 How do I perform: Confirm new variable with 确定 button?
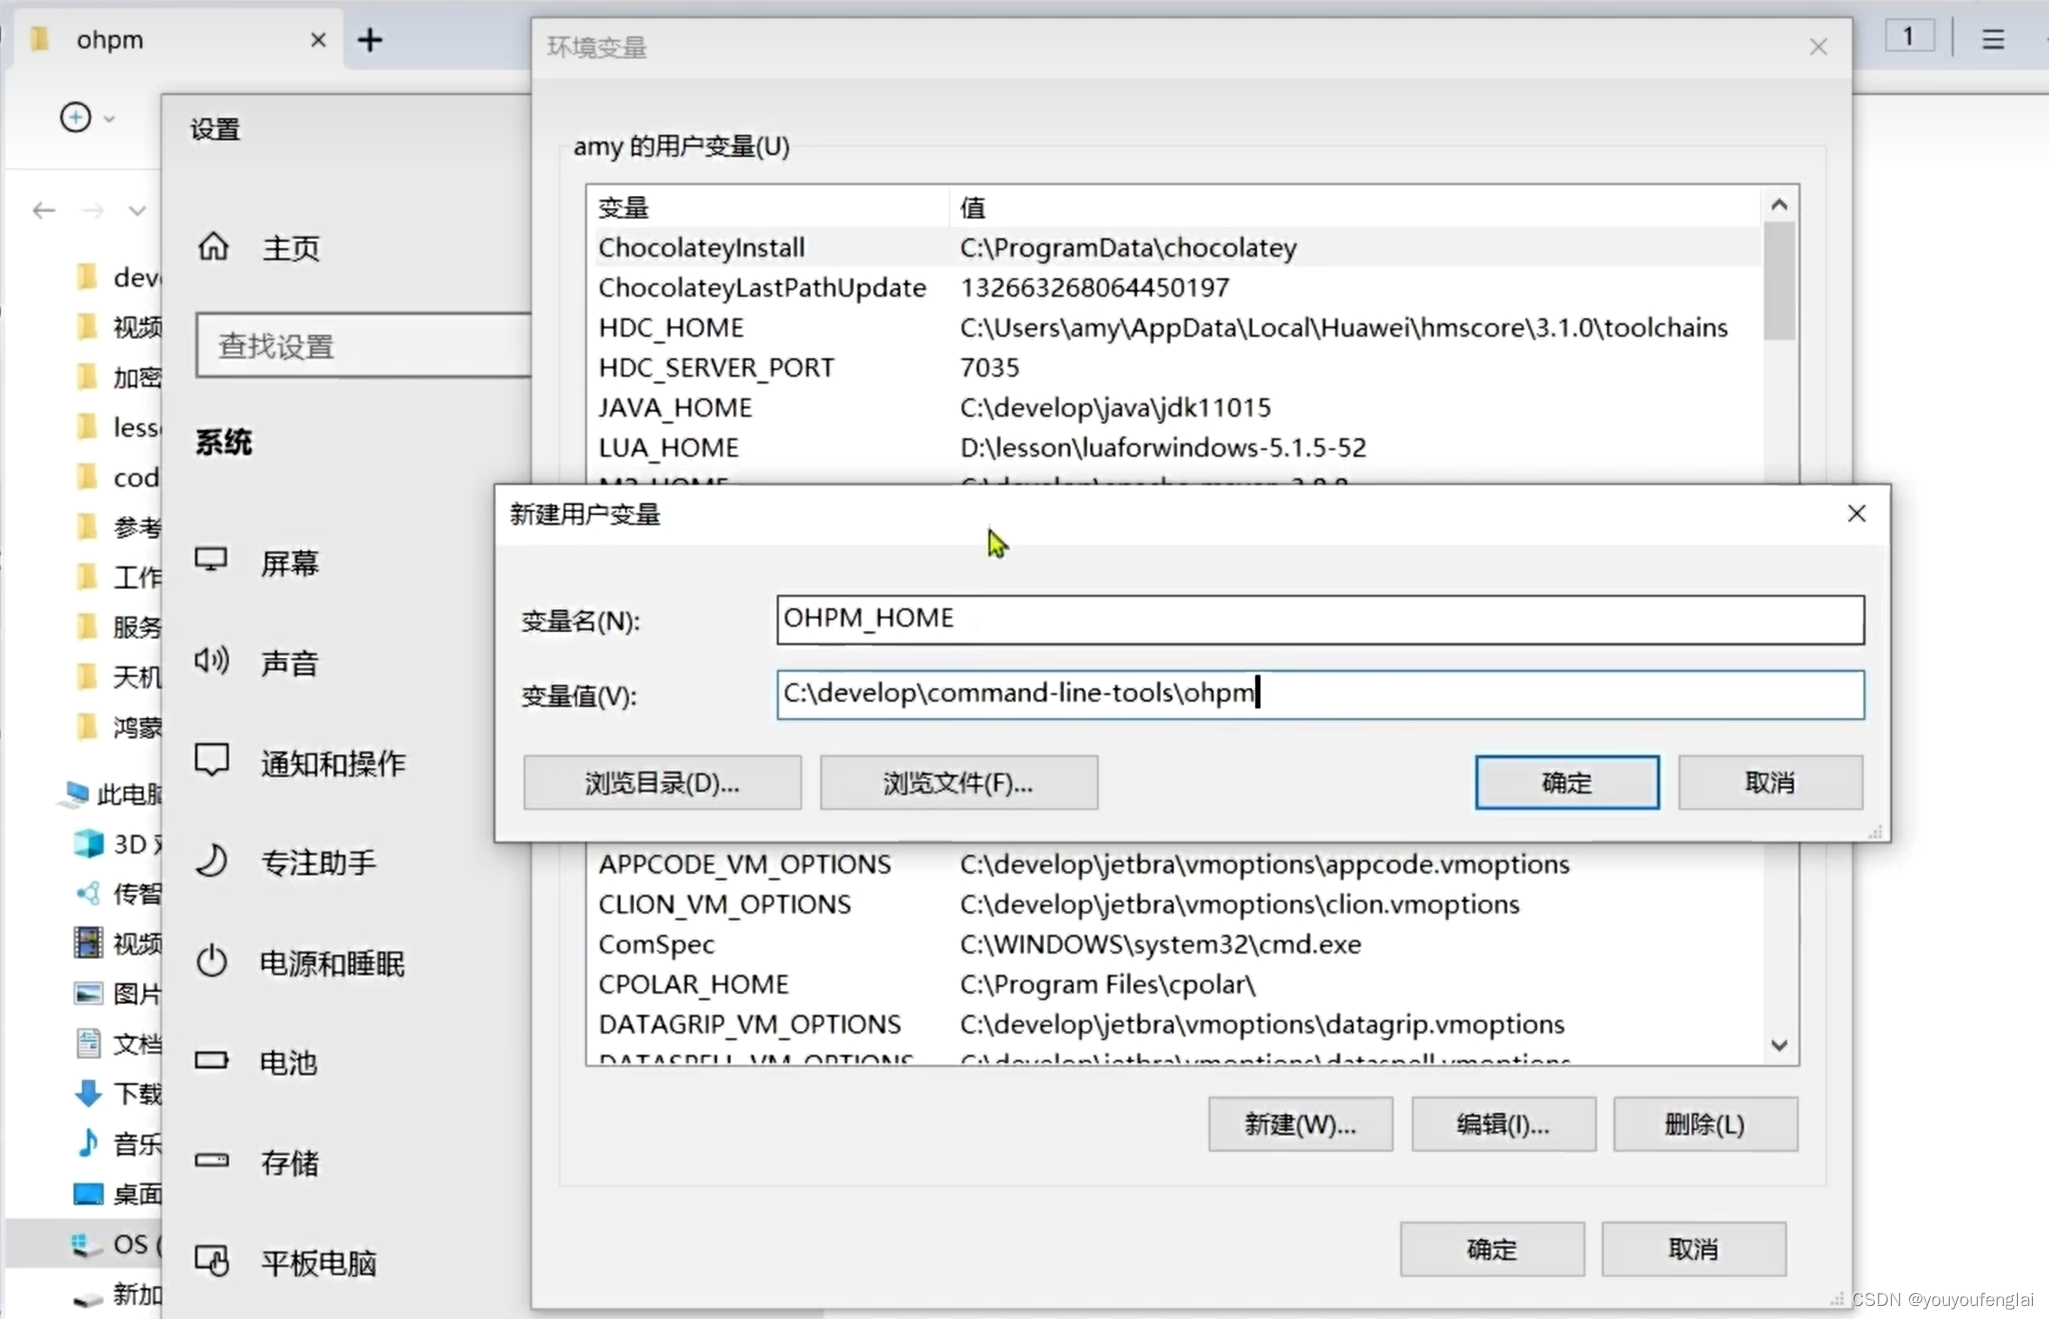(x=1567, y=782)
